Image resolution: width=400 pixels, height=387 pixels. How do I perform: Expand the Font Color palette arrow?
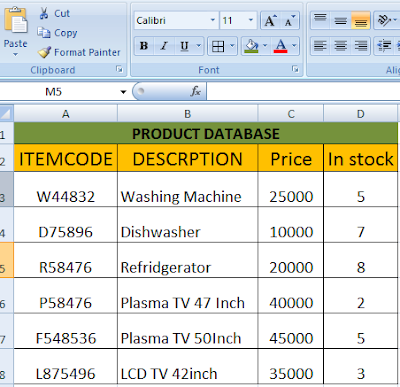click(x=294, y=46)
